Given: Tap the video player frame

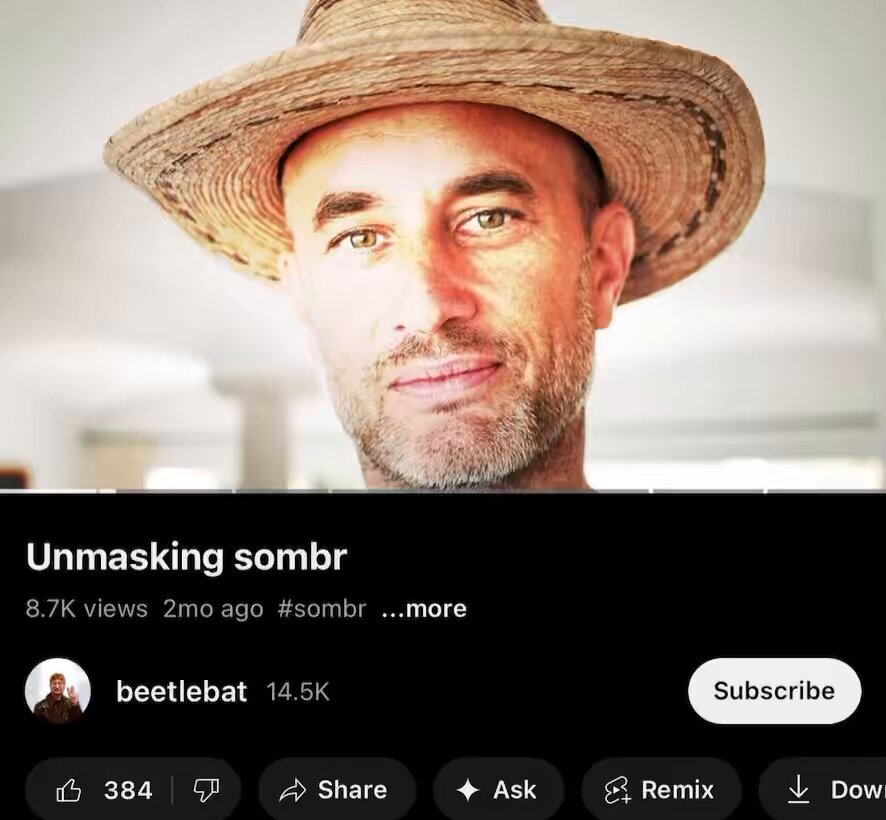Looking at the screenshot, I should pos(443,244).
